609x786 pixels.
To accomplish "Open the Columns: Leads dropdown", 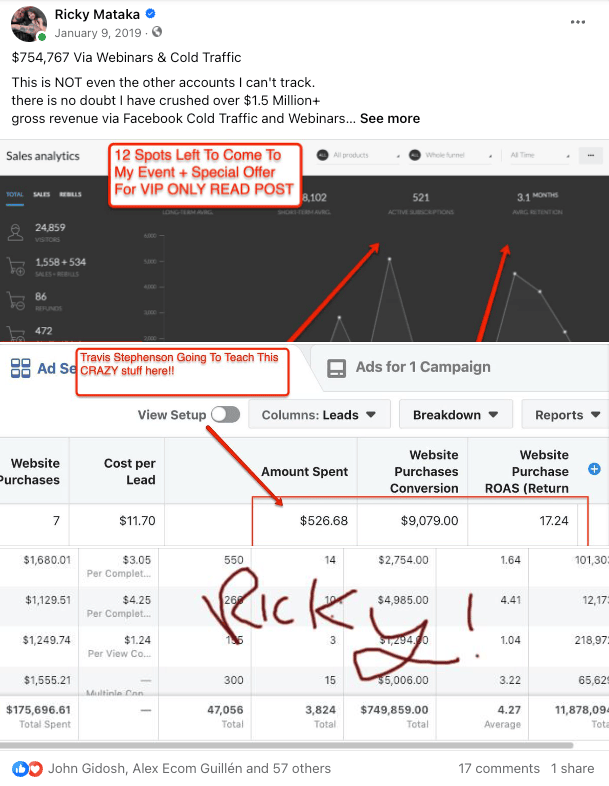I will click(x=319, y=415).
